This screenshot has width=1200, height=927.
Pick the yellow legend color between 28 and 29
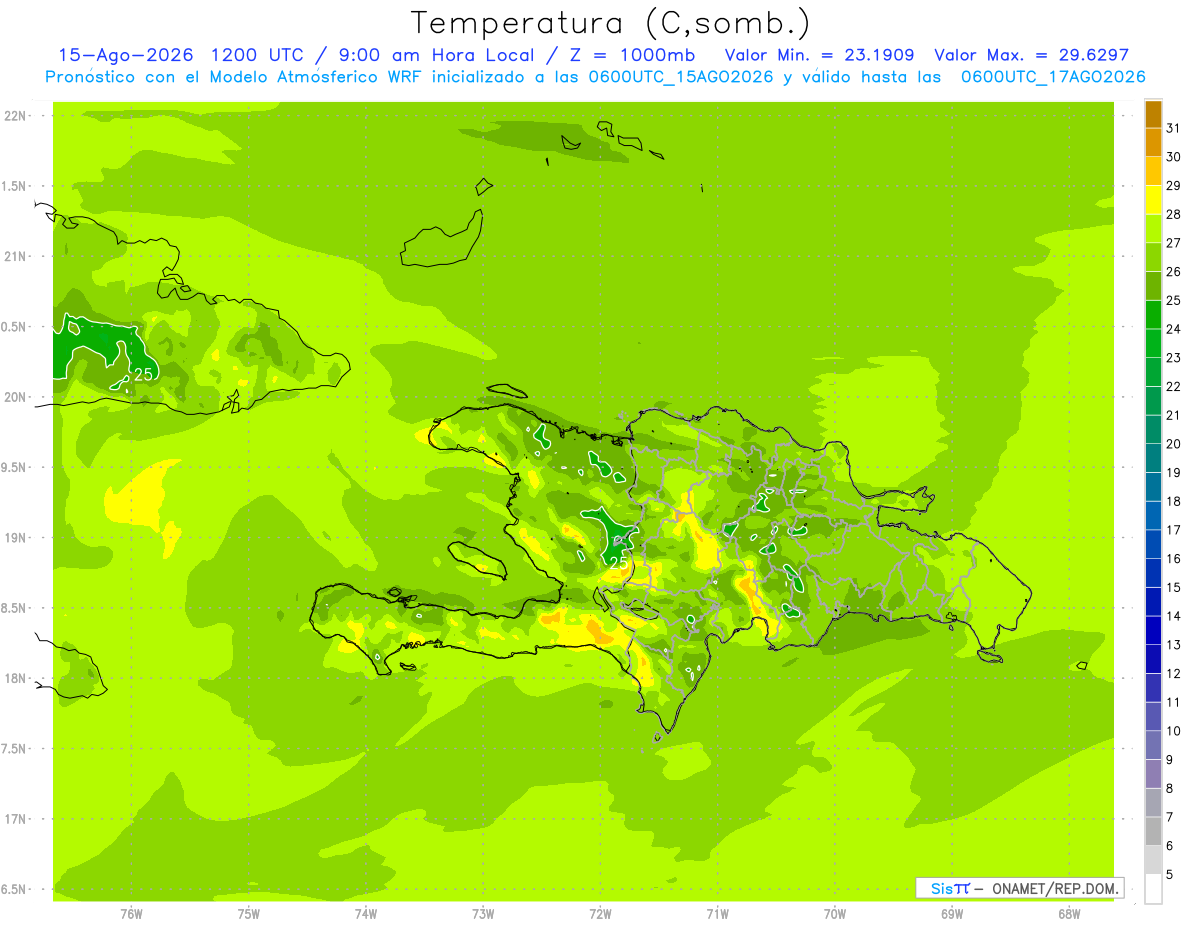[1153, 200]
